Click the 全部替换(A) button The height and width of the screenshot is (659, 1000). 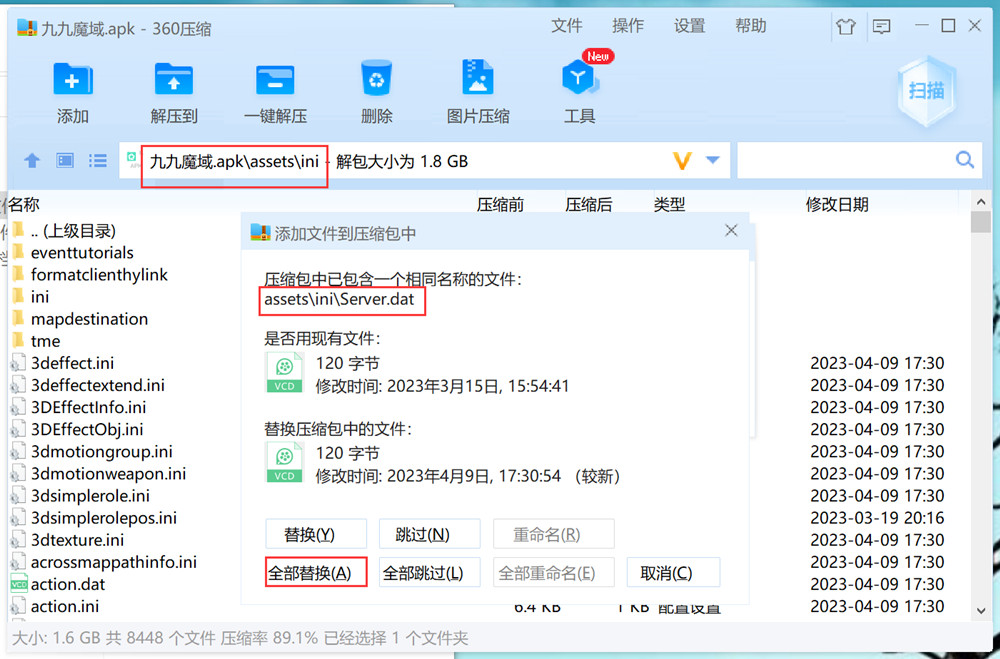coord(316,573)
